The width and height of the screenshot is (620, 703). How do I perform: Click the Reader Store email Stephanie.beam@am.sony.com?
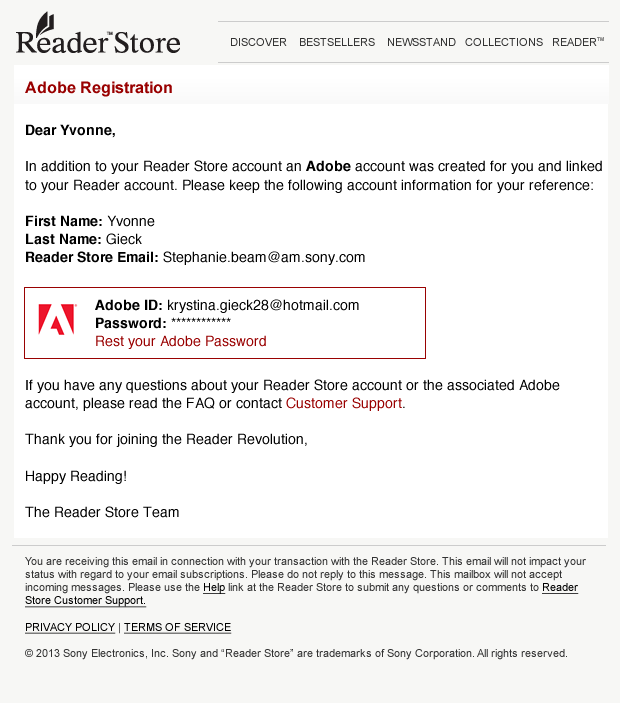coord(264,257)
